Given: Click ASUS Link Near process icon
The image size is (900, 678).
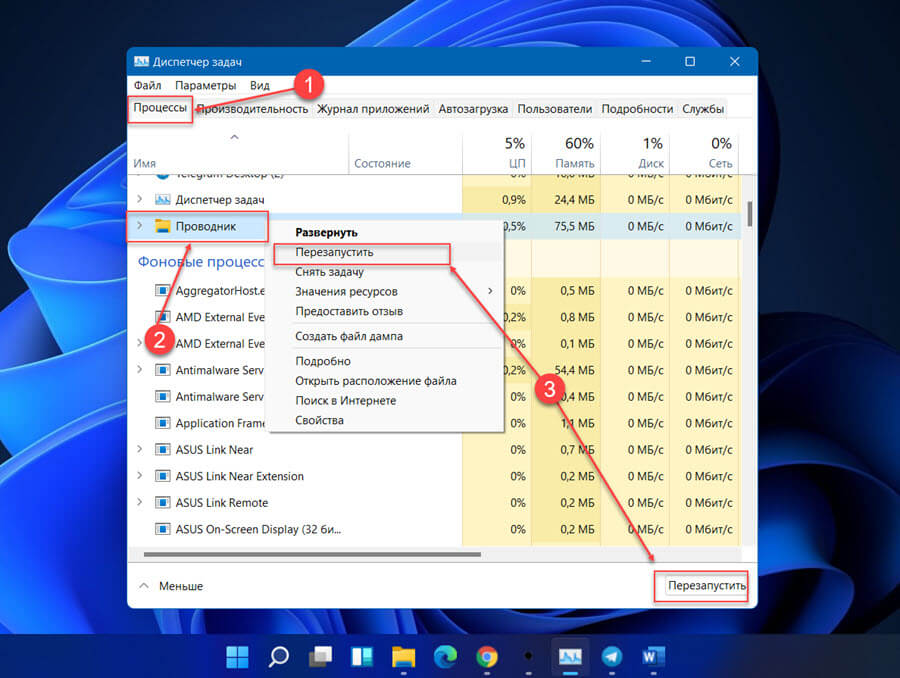Looking at the screenshot, I should (163, 450).
